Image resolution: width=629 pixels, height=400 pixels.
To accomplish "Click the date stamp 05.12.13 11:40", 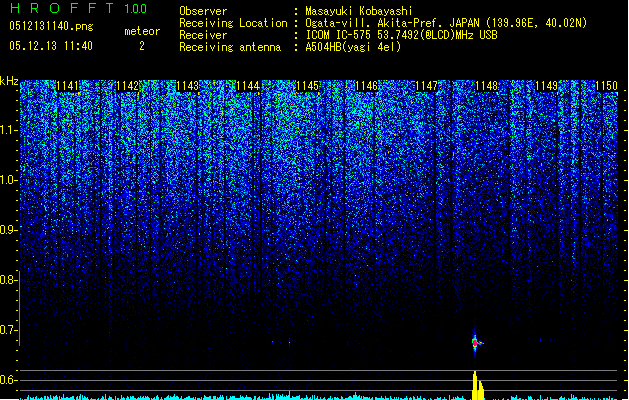I will [51, 46].
